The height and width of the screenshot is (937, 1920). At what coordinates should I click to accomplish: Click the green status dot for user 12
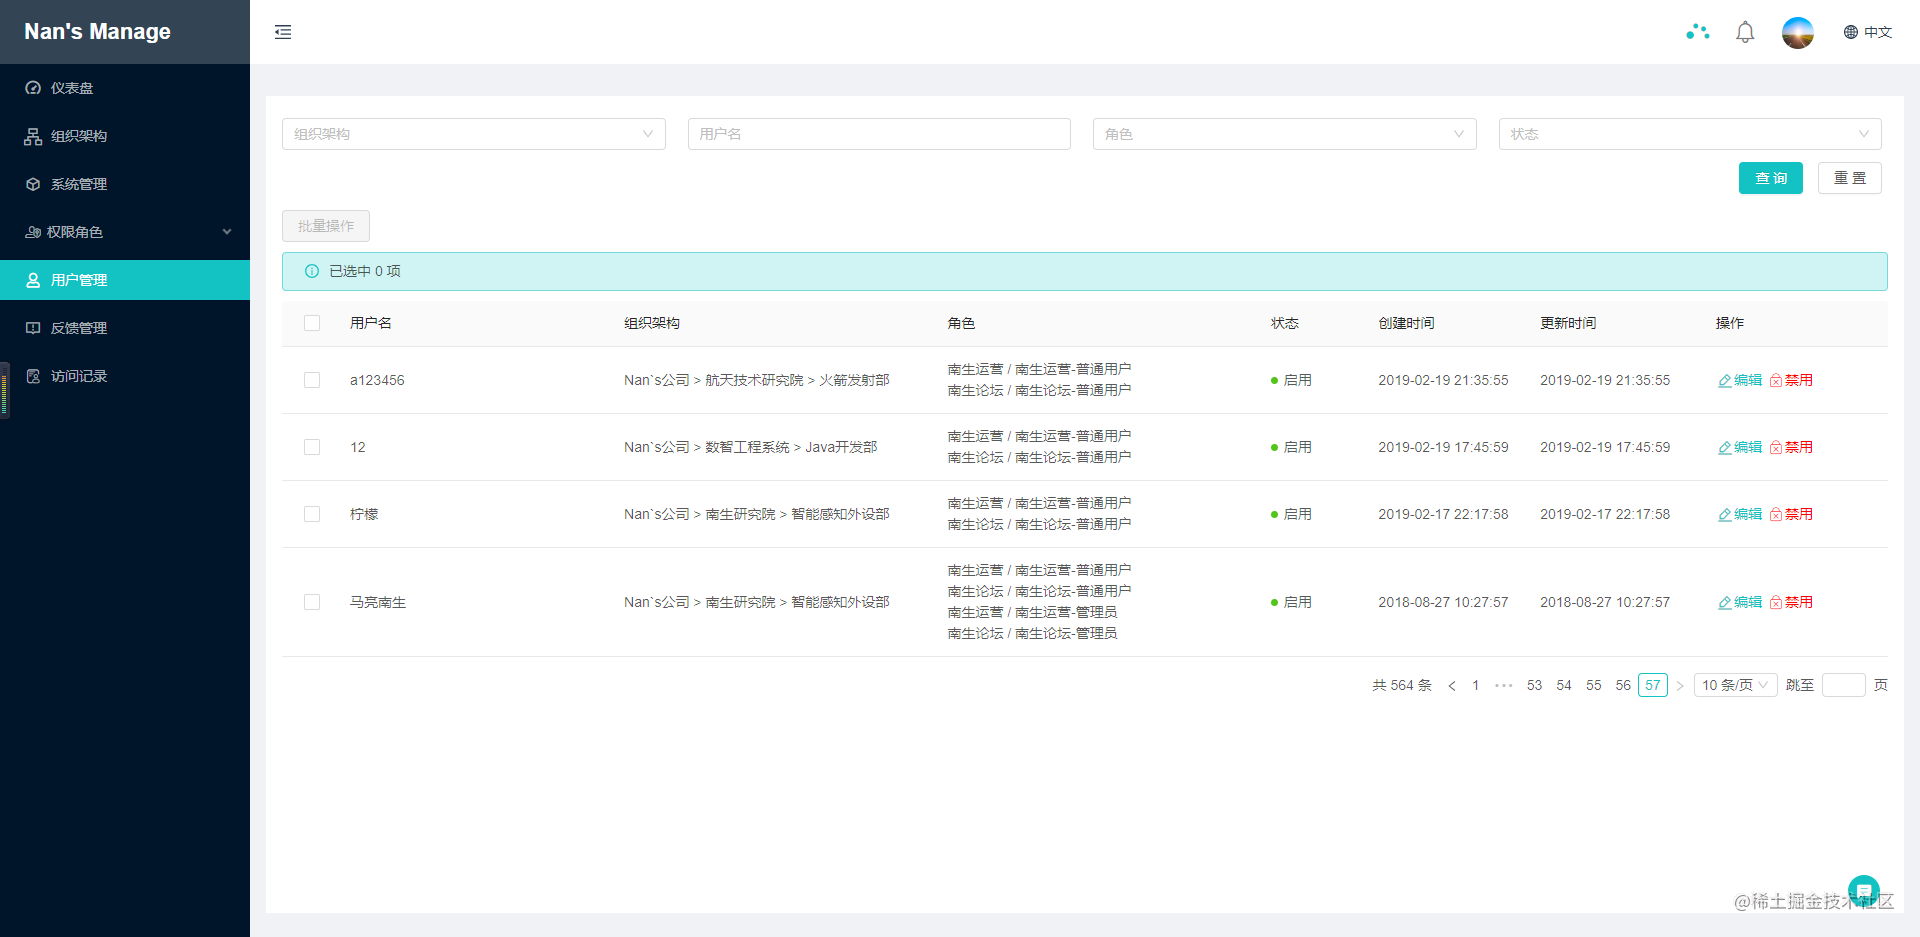pos(1273,447)
